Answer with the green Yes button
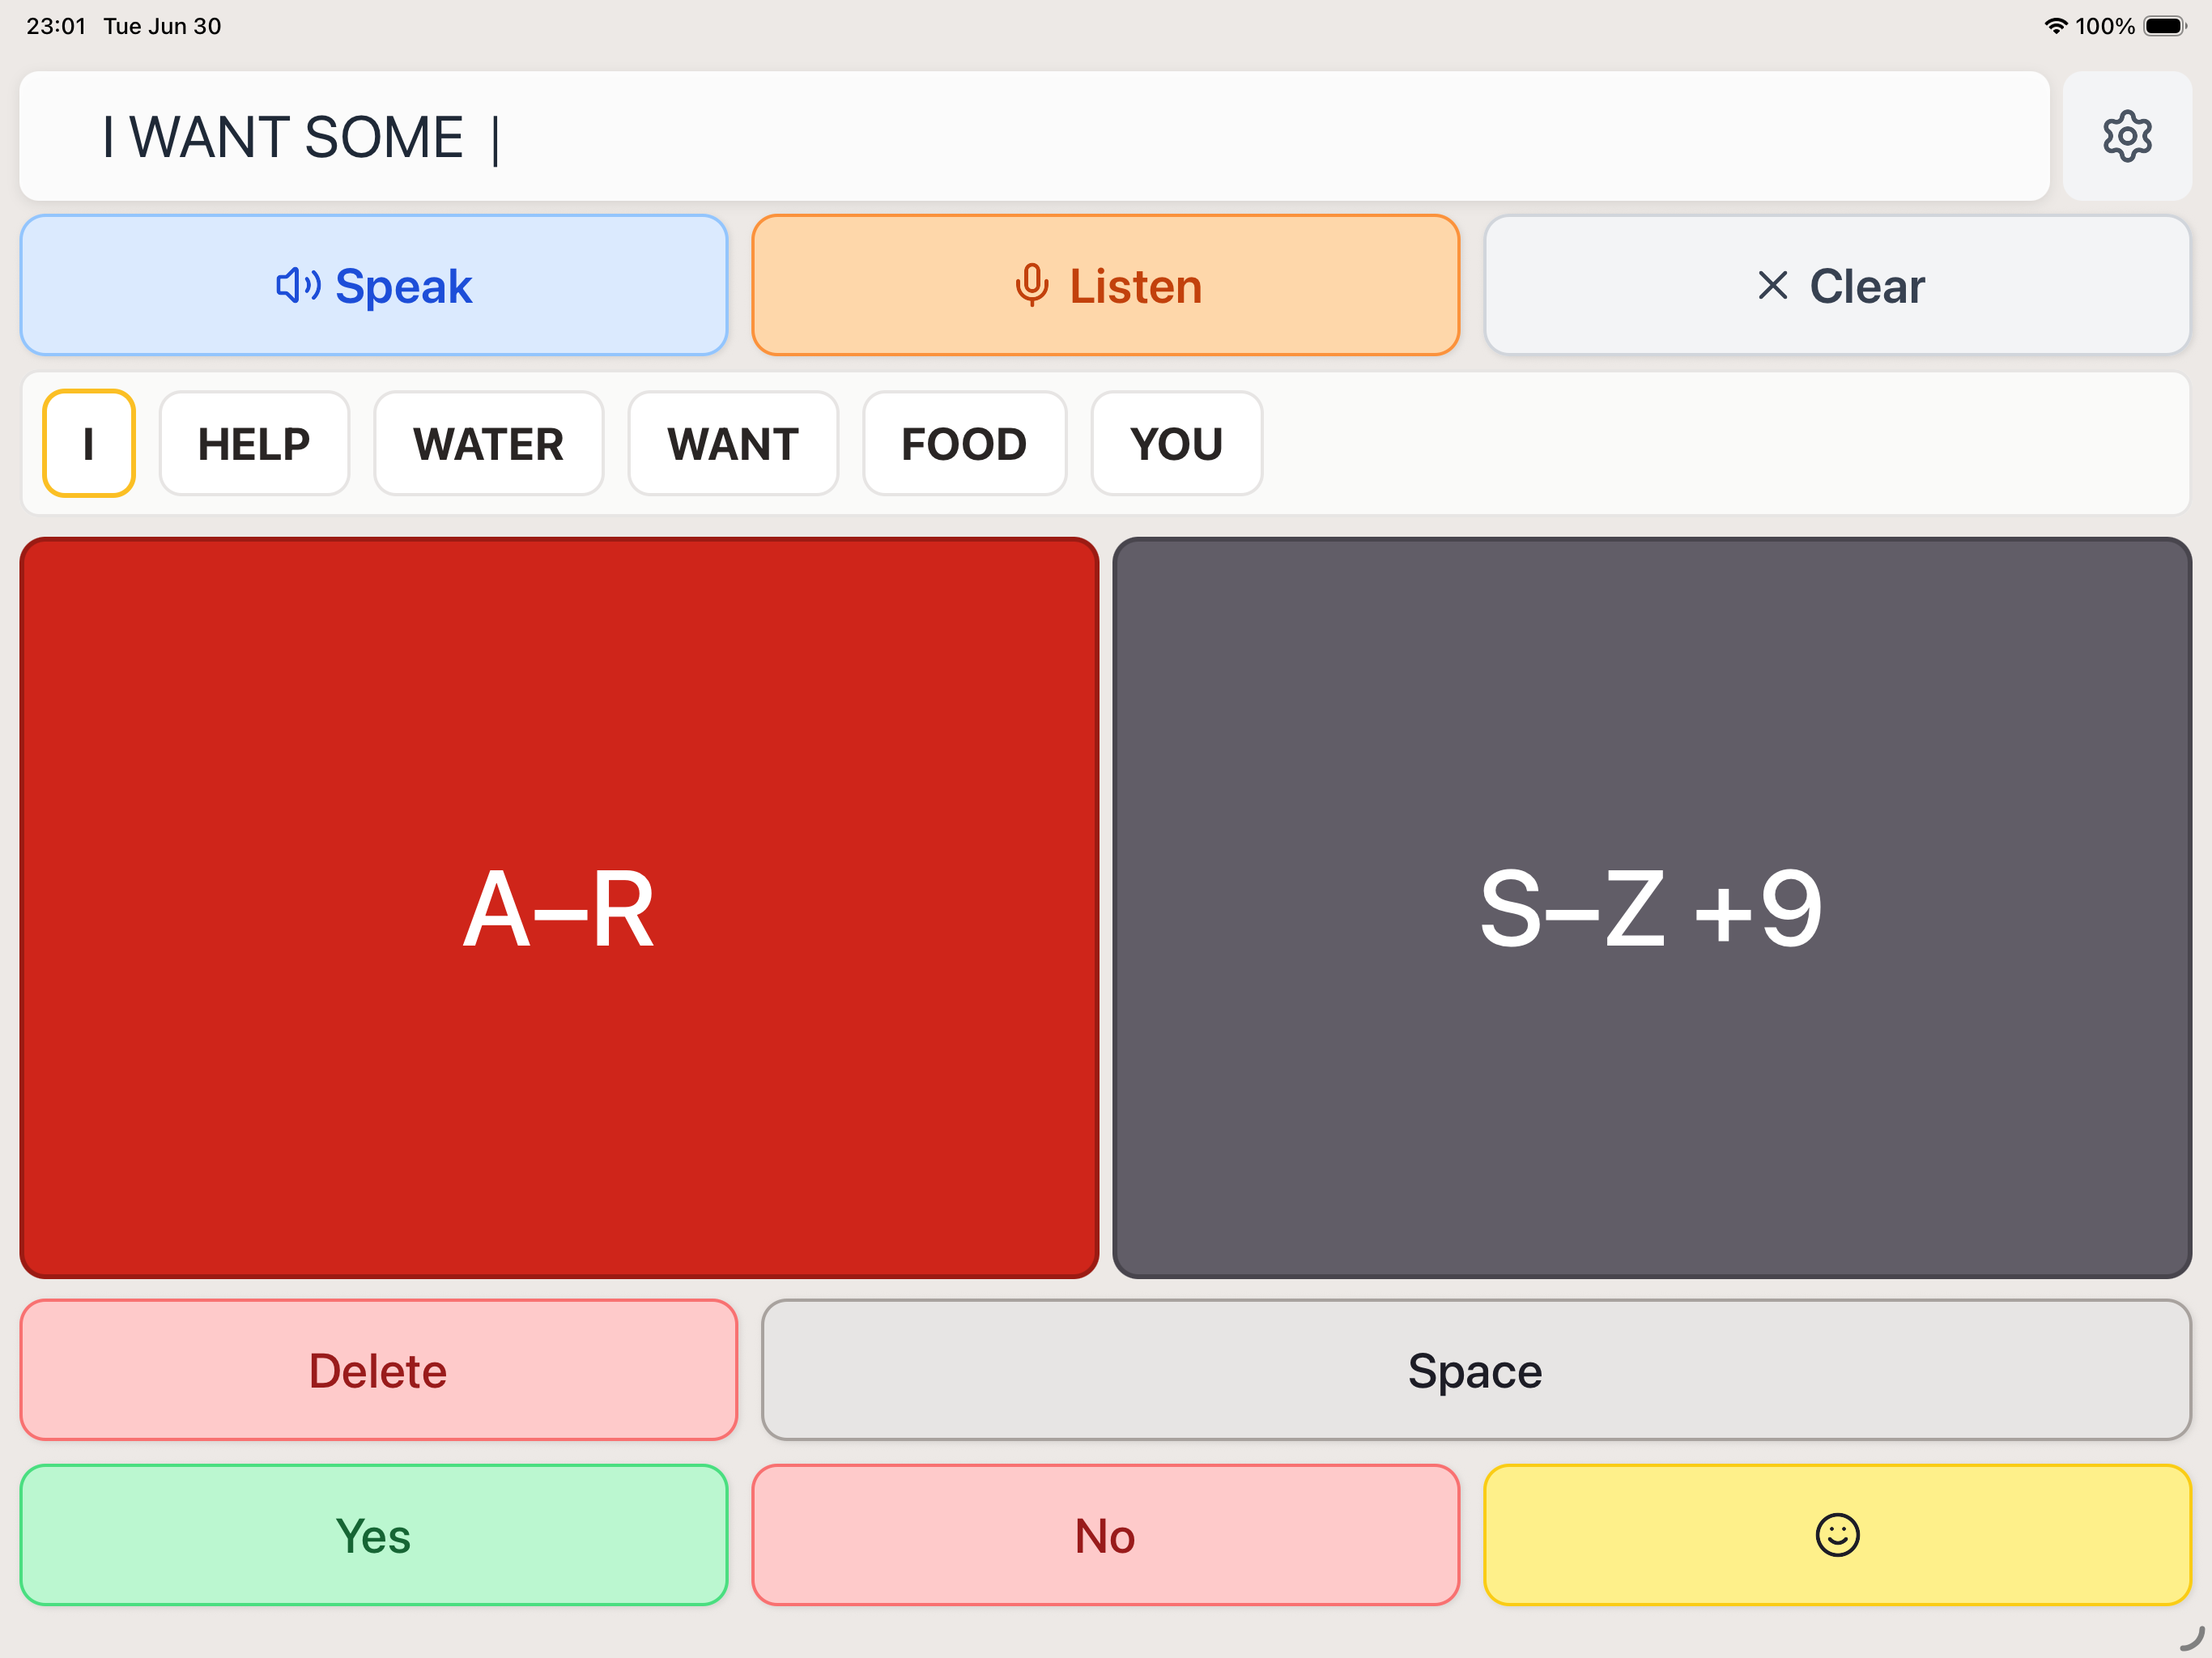 click(374, 1535)
